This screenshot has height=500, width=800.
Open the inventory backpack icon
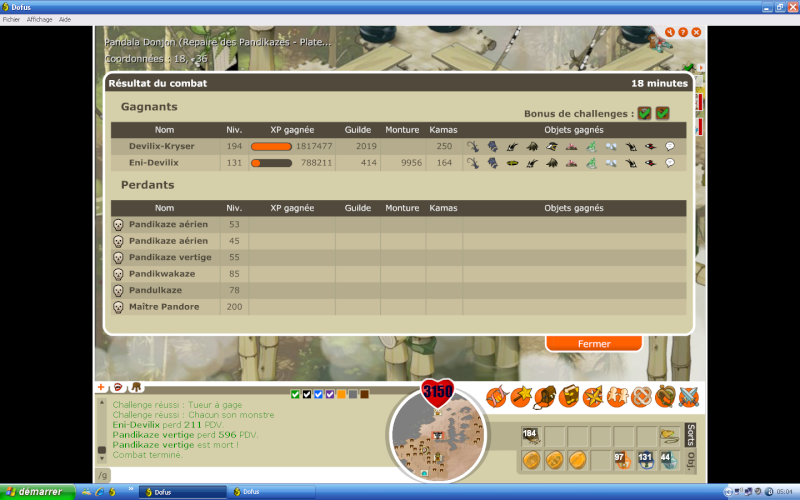click(544, 396)
